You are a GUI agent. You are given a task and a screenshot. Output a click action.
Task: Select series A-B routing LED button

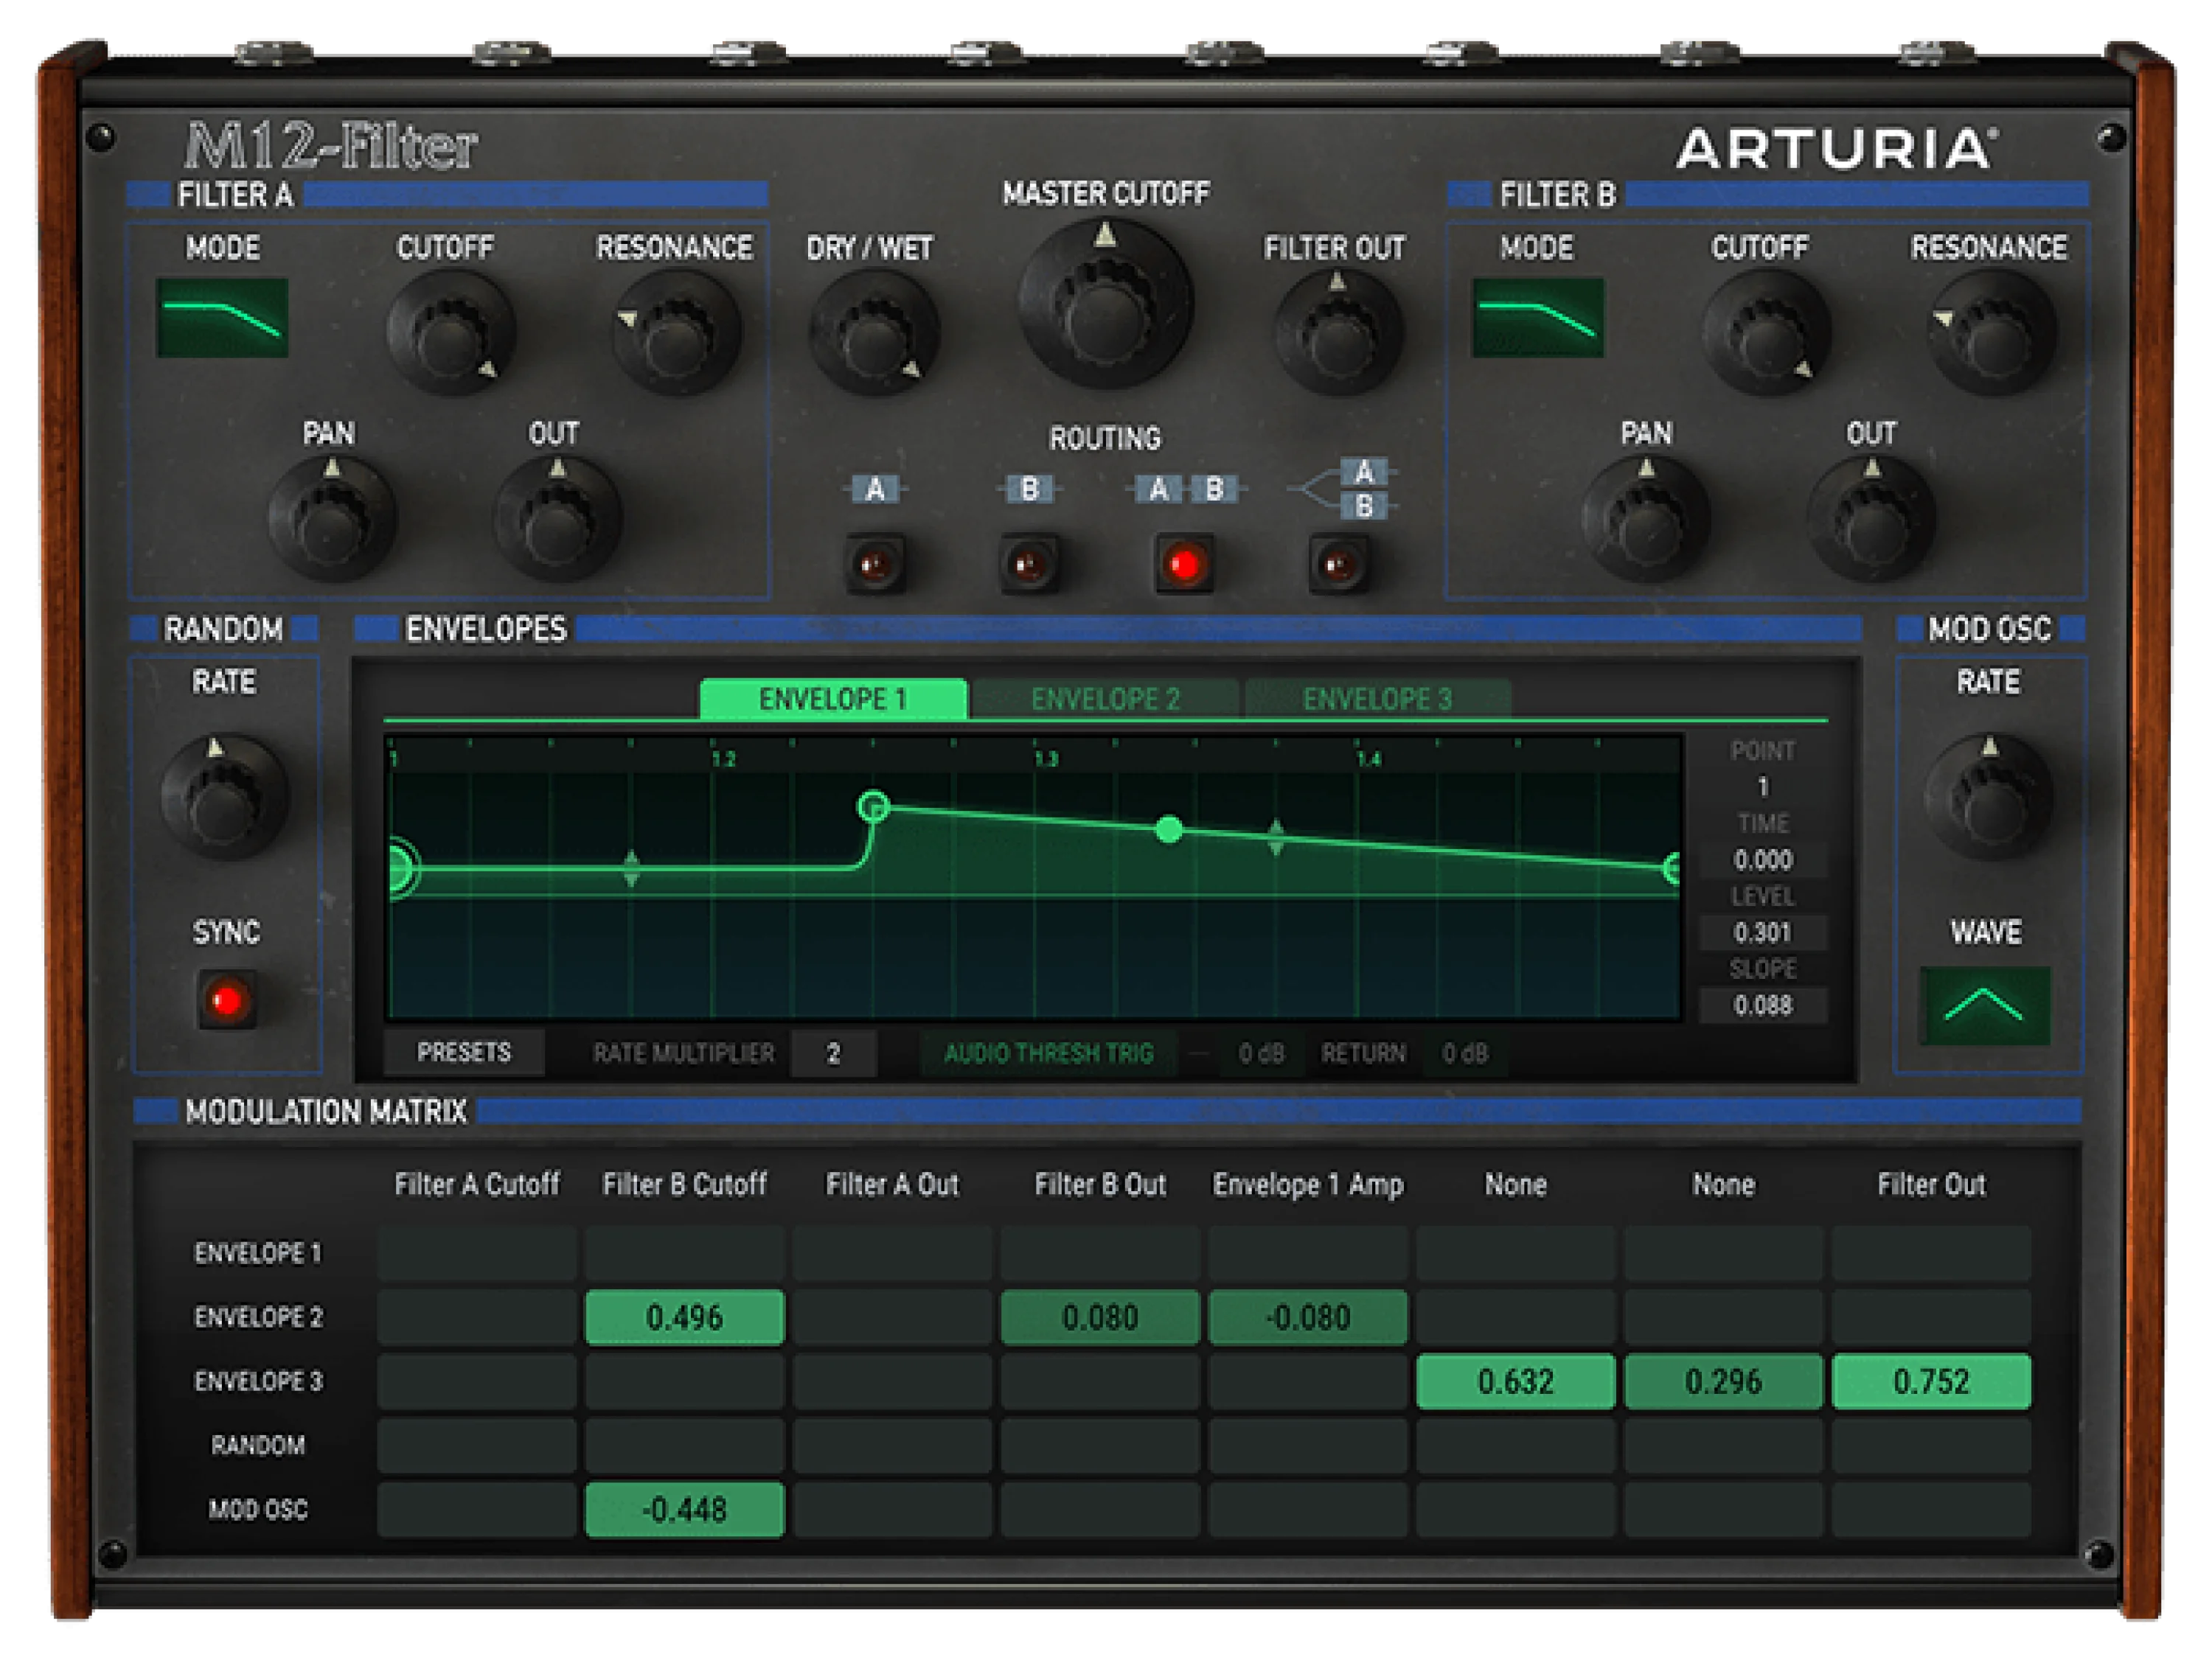point(1184,565)
